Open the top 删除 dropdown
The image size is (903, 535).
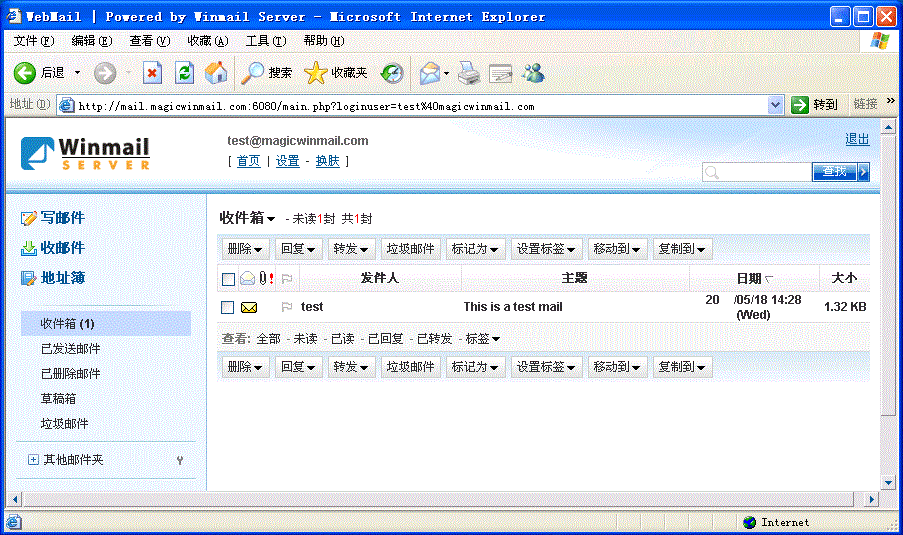pos(245,249)
